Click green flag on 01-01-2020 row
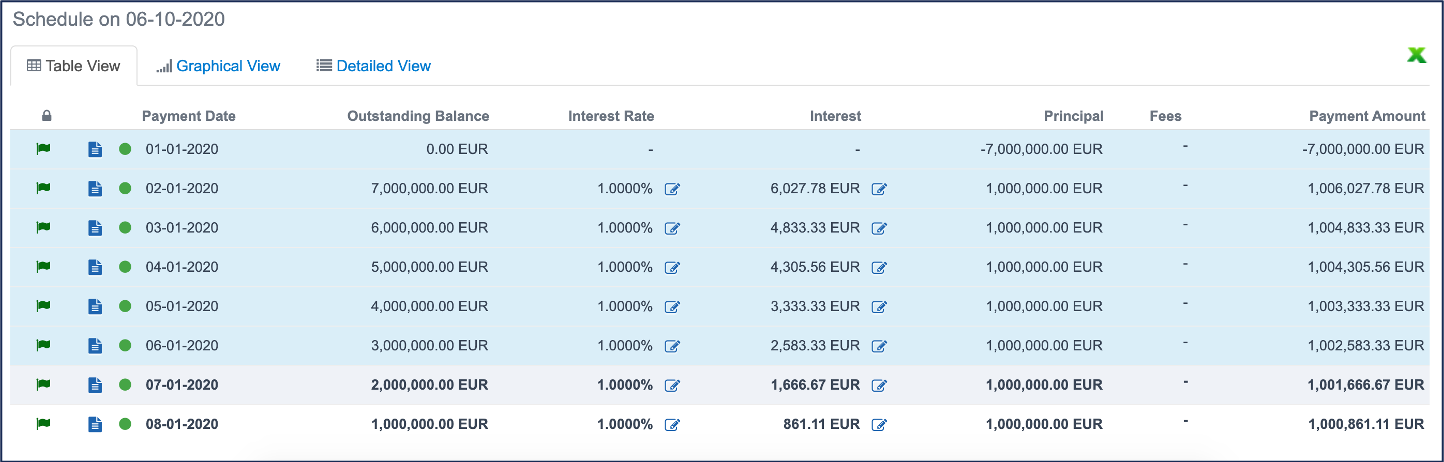 (43, 149)
